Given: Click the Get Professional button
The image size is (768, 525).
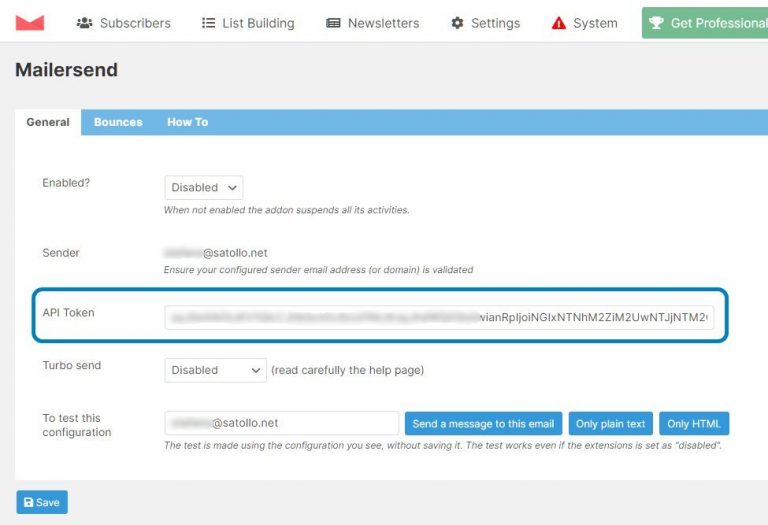Looking at the screenshot, I should pyautogui.click(x=705, y=23).
